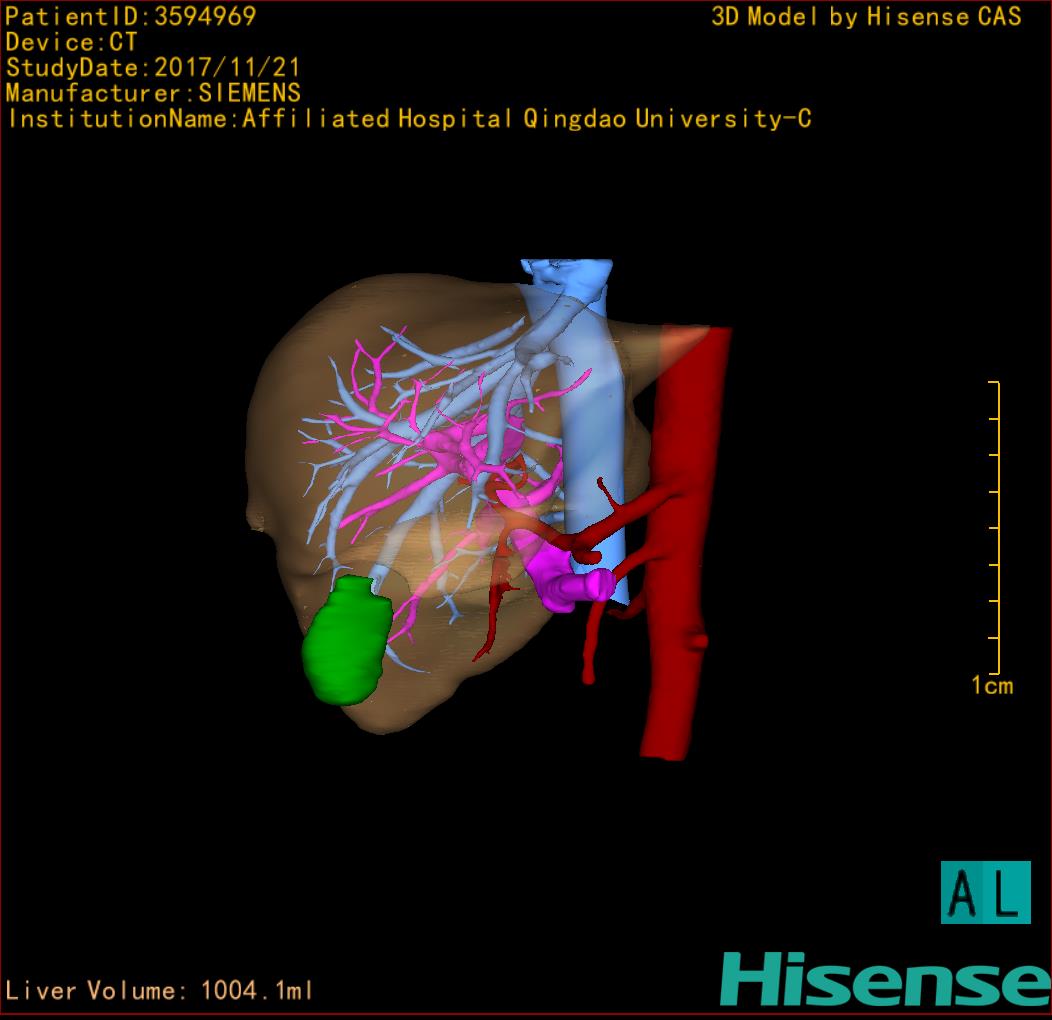Click the green gallbladder model
This screenshot has width=1052, height=1020.
pyautogui.click(x=346, y=640)
